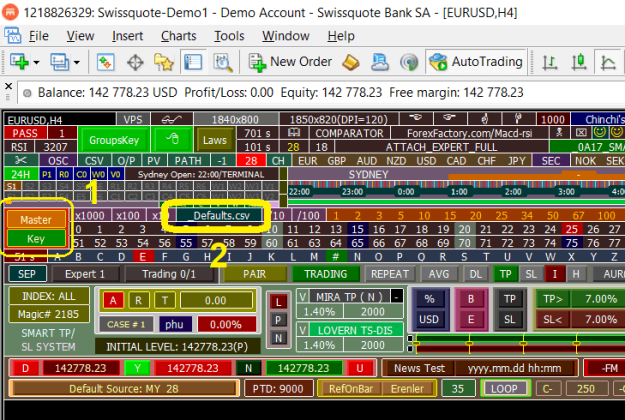Image resolution: width=625 pixels, height=420 pixels.
Task: Toggle the V checkbox for LOVERN TS-DIS
Action: (303, 330)
